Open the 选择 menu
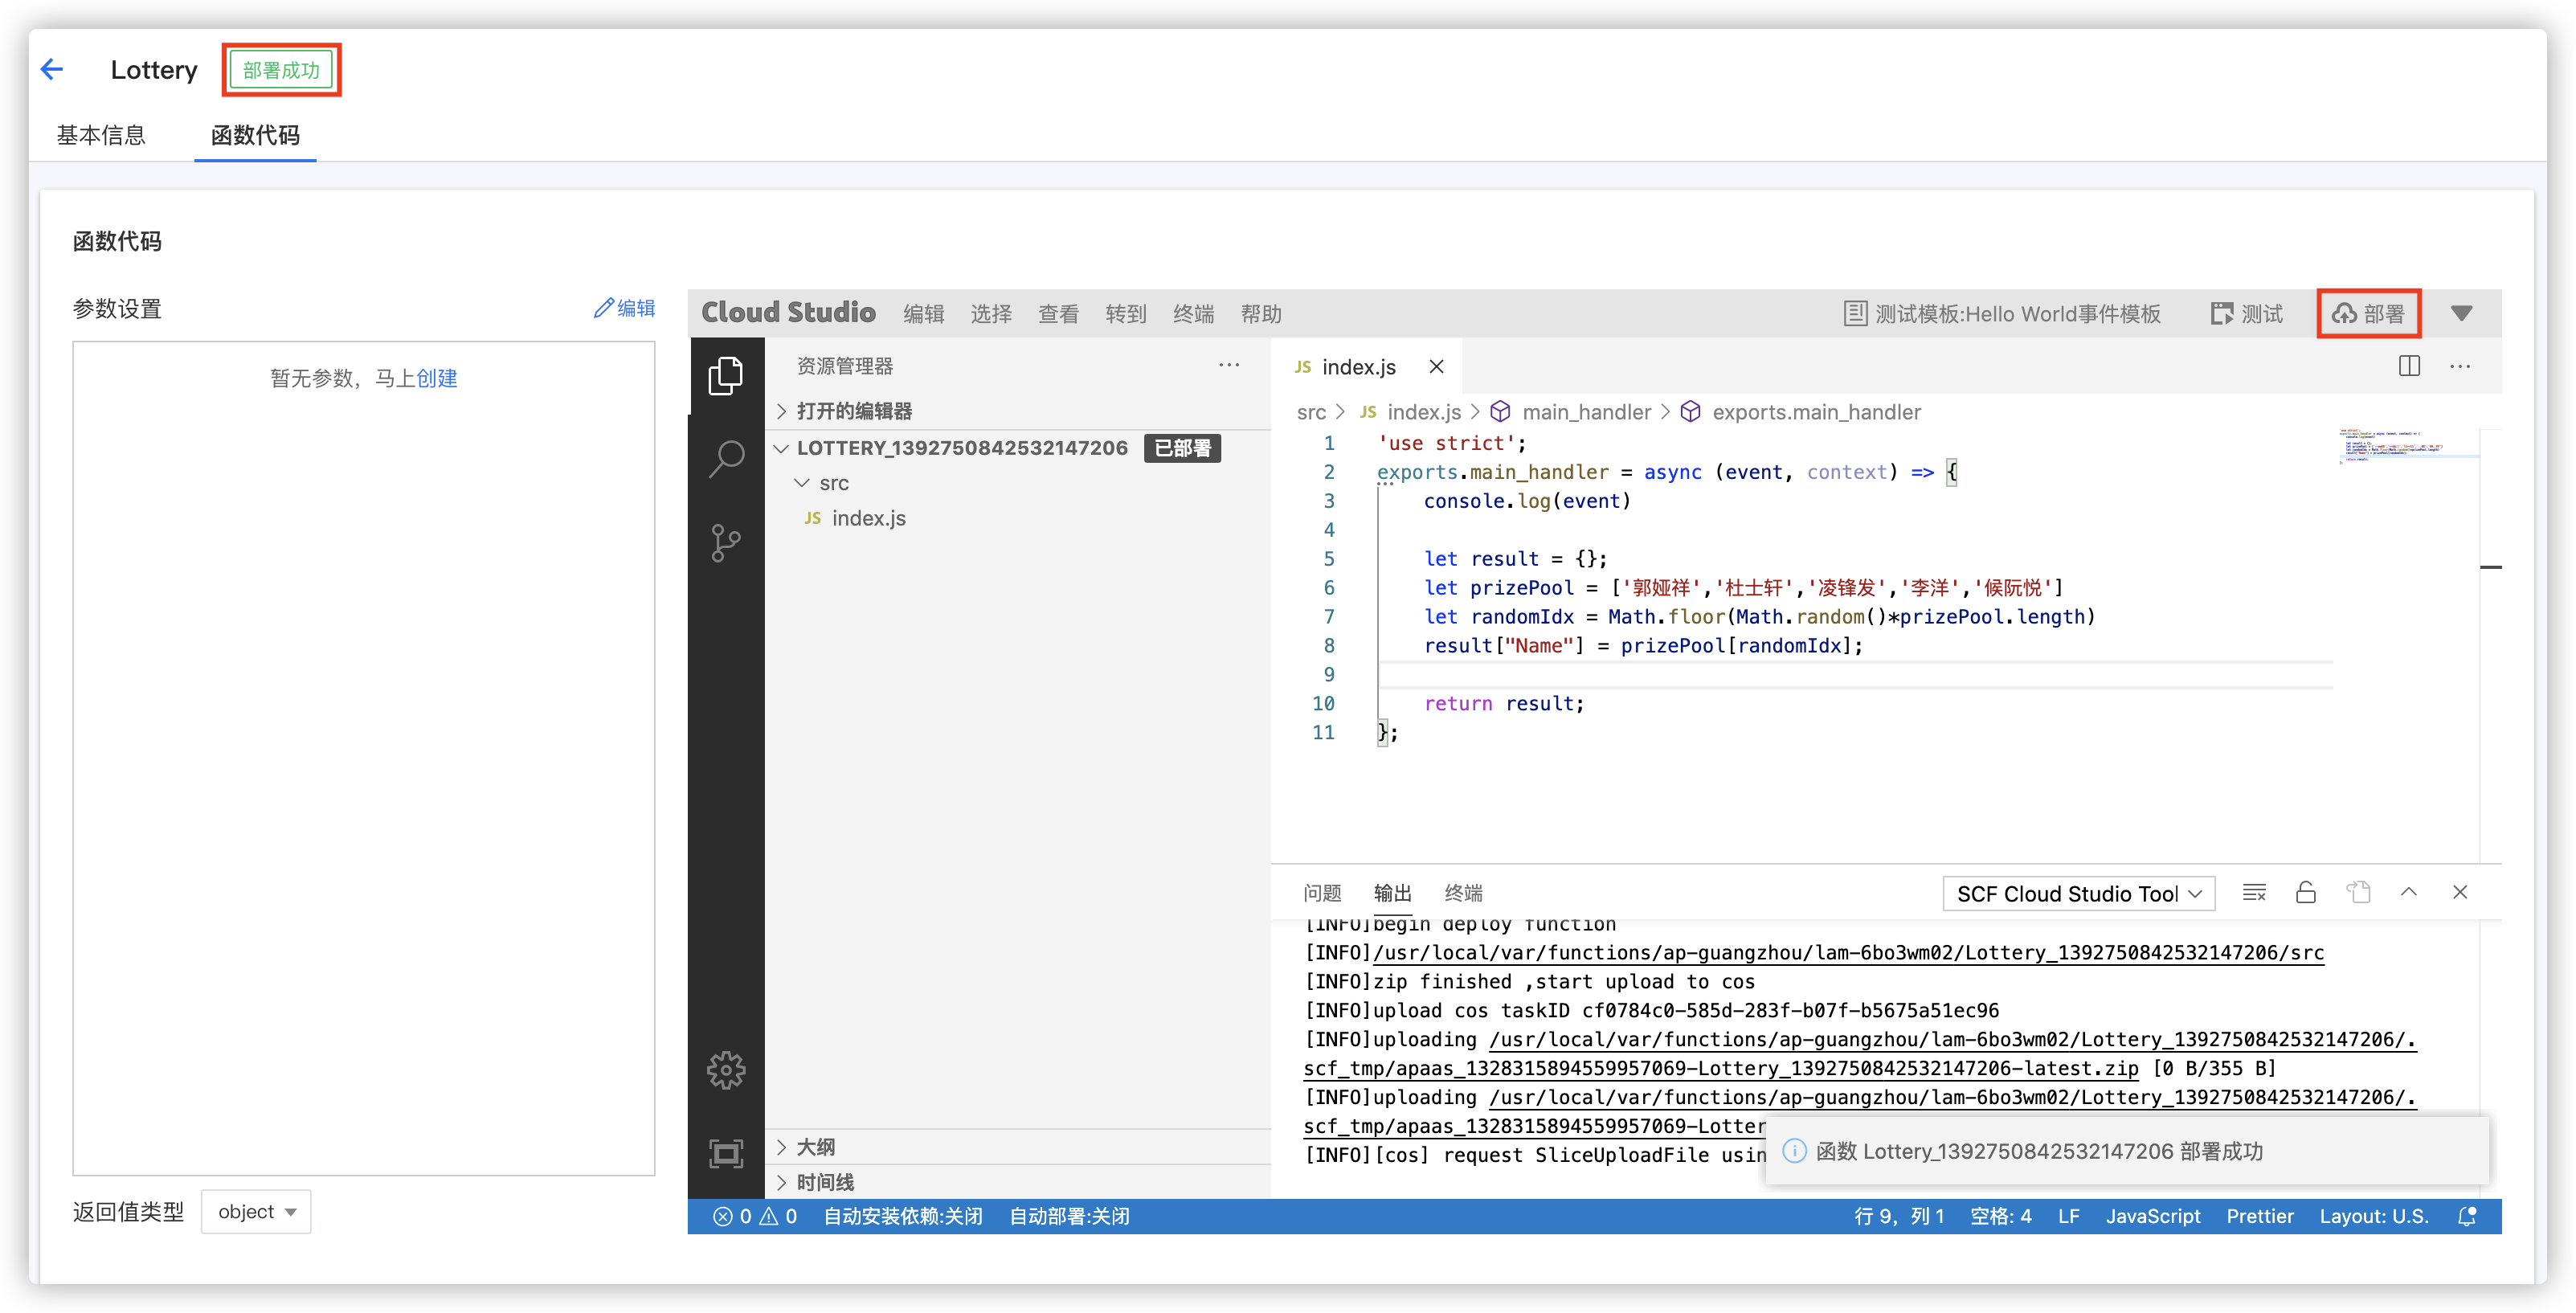Screen dimensions: 2576x1313 tap(991, 314)
